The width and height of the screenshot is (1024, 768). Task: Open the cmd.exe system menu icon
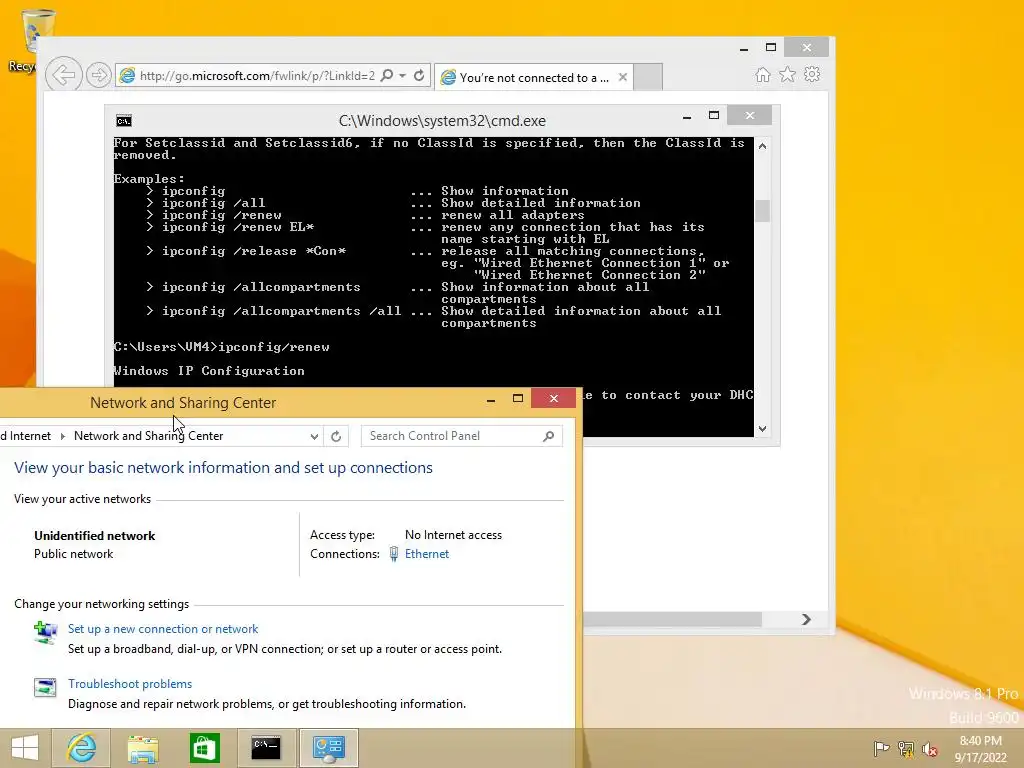tap(123, 121)
